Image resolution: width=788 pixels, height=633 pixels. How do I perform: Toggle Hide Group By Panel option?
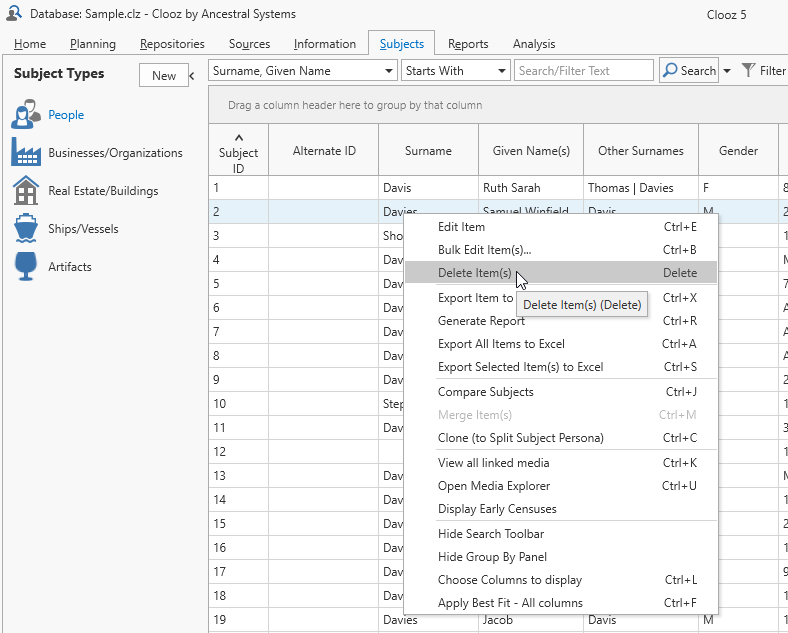492,557
